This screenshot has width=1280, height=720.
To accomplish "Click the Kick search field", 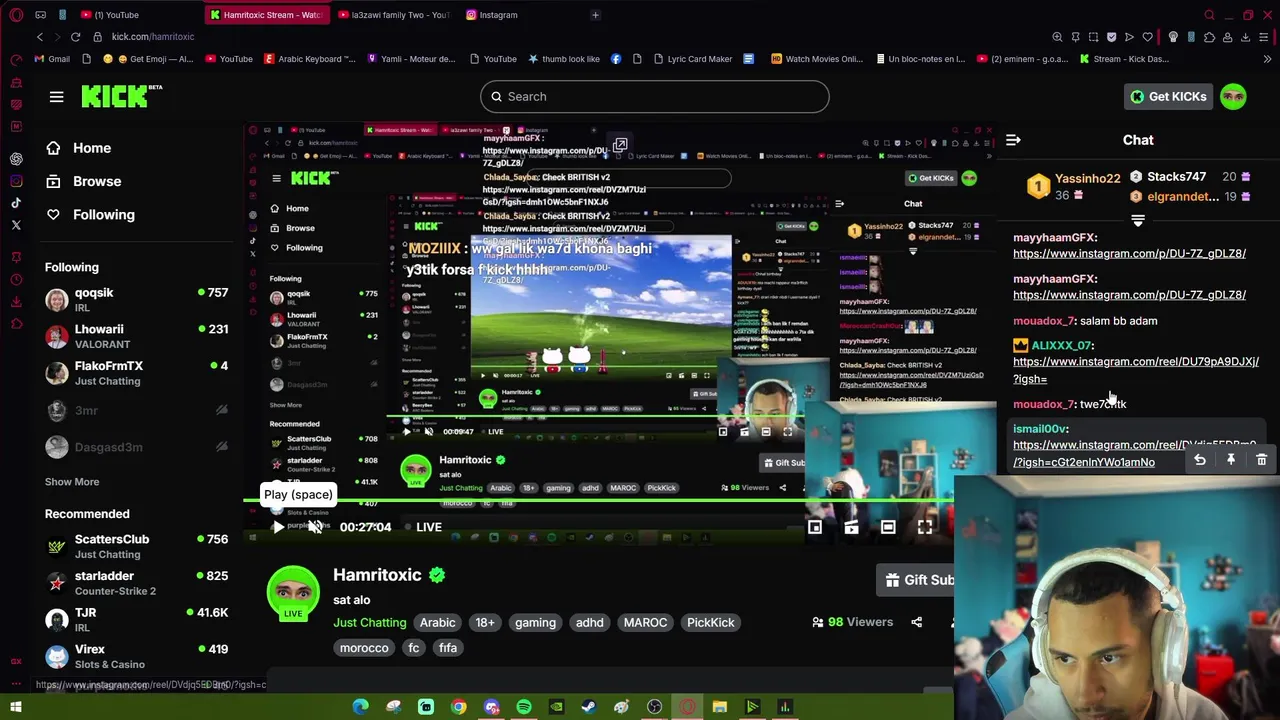I will [655, 96].
